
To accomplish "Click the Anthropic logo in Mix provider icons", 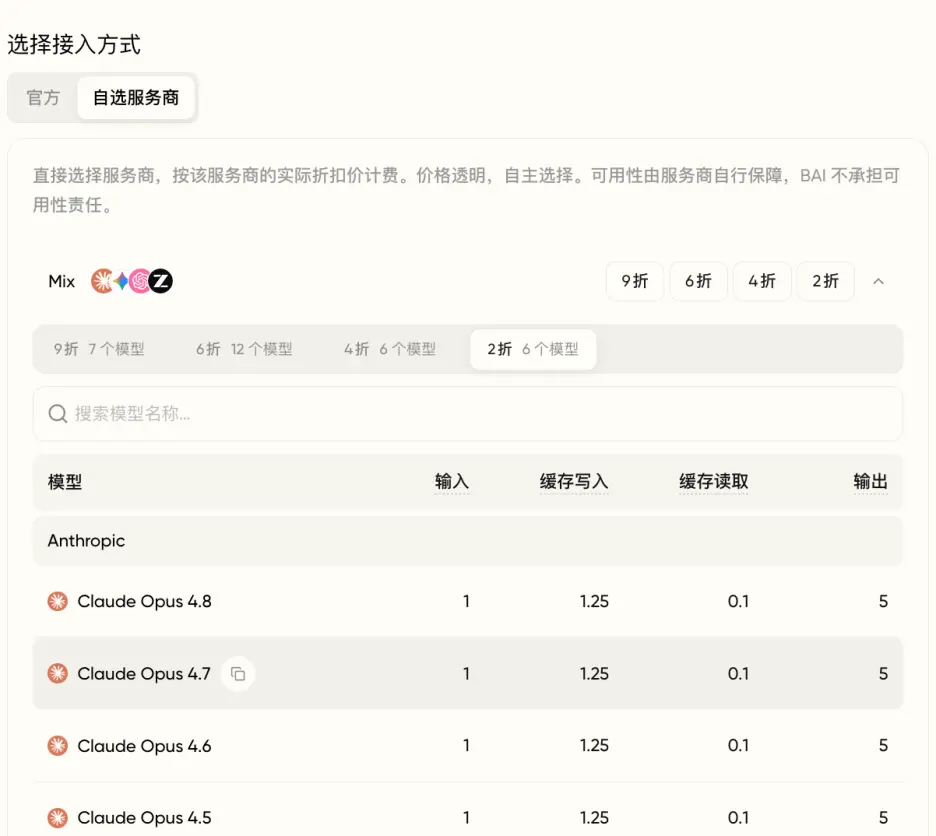I will [x=102, y=281].
